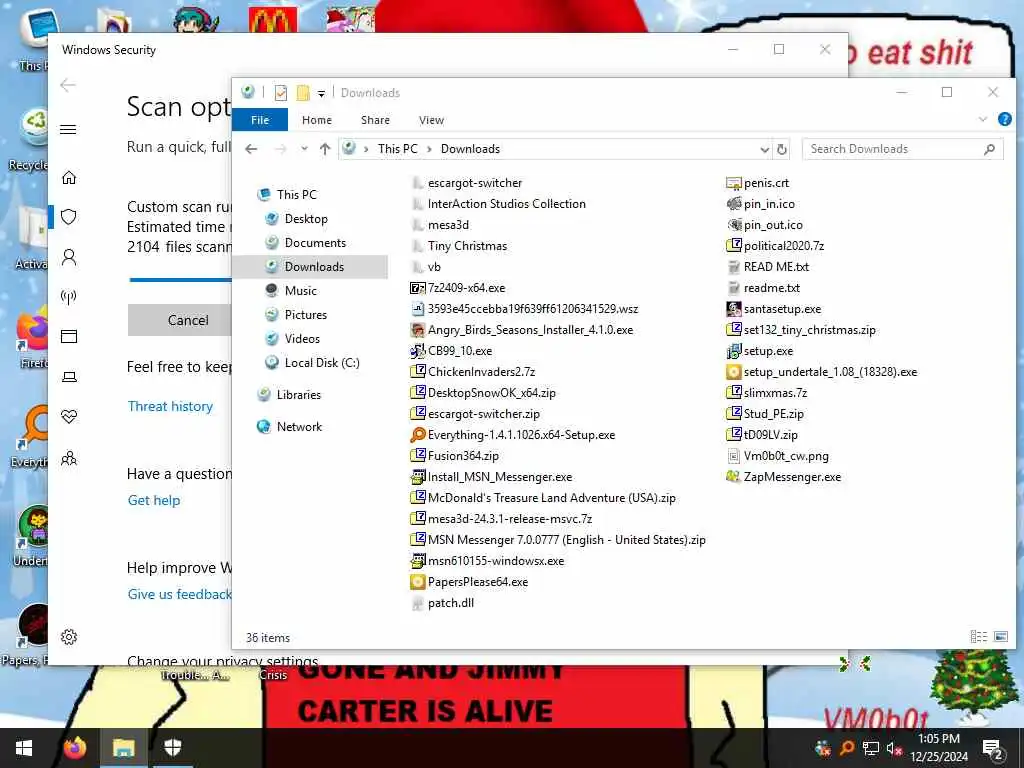Open the Share ribbon tab
Screen dimensions: 1024x768
click(375, 120)
